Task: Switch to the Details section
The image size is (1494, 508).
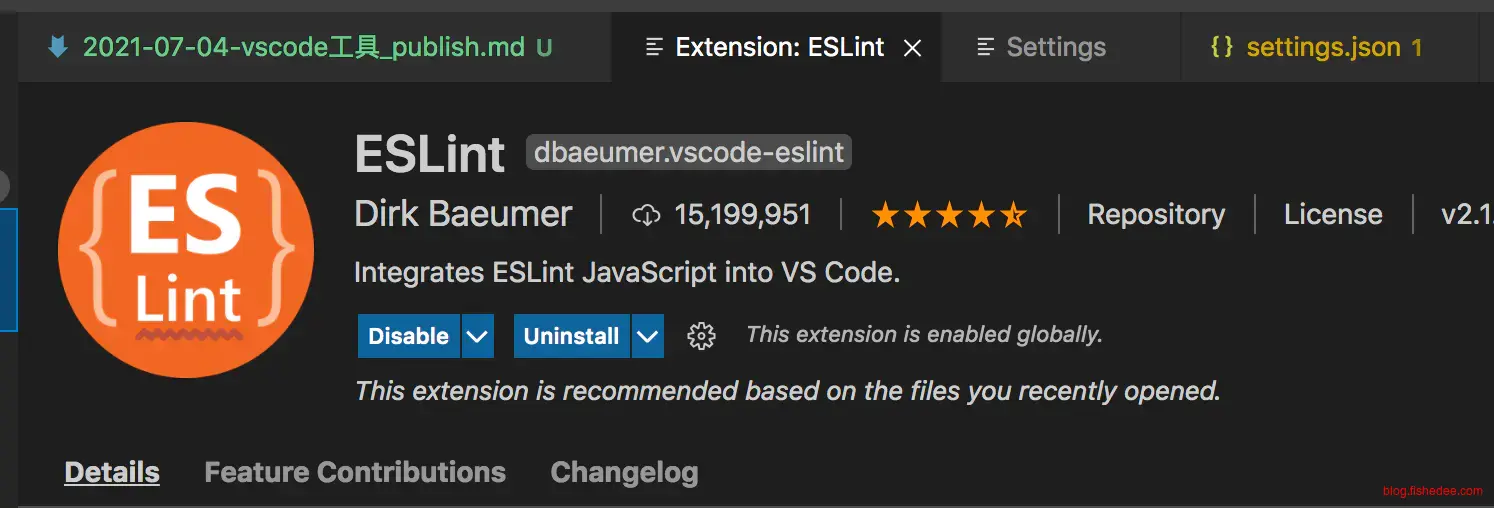Action: (112, 472)
